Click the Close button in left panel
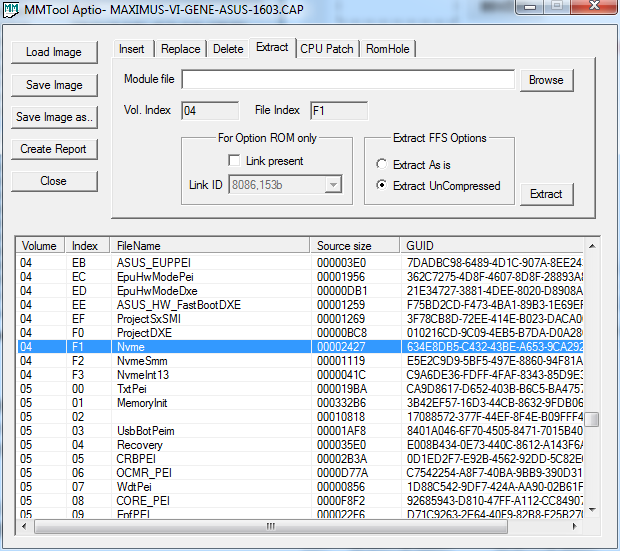Screen dimensions: 620x551 (54, 181)
